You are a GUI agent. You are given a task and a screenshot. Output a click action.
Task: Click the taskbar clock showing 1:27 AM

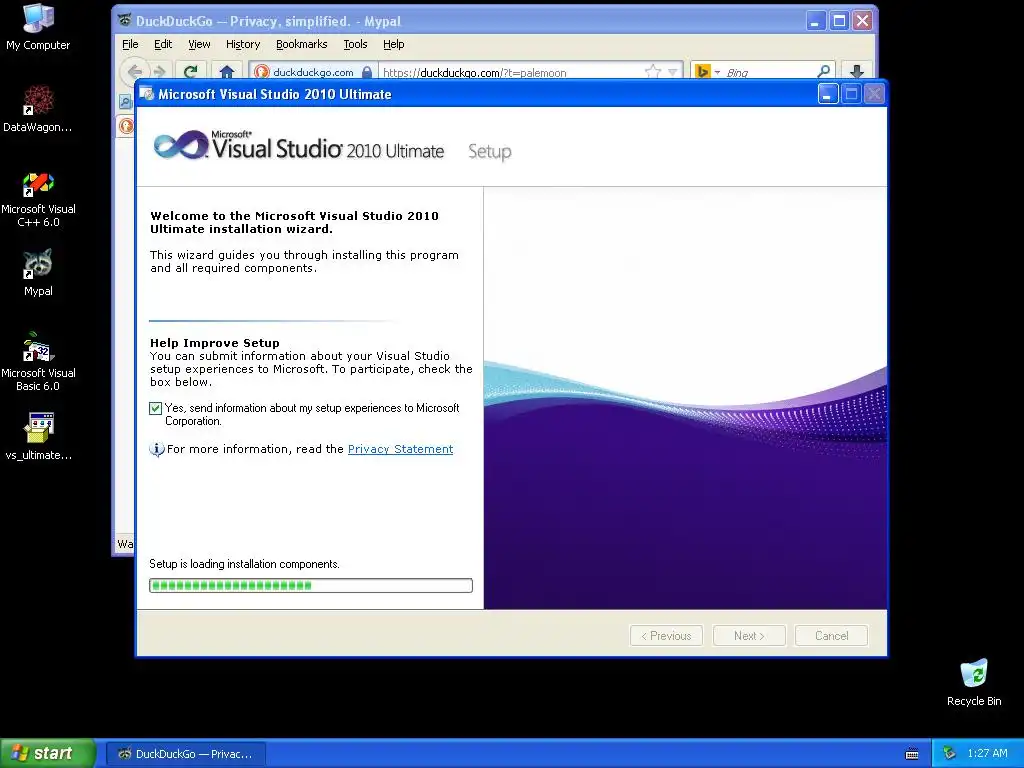[987, 754]
